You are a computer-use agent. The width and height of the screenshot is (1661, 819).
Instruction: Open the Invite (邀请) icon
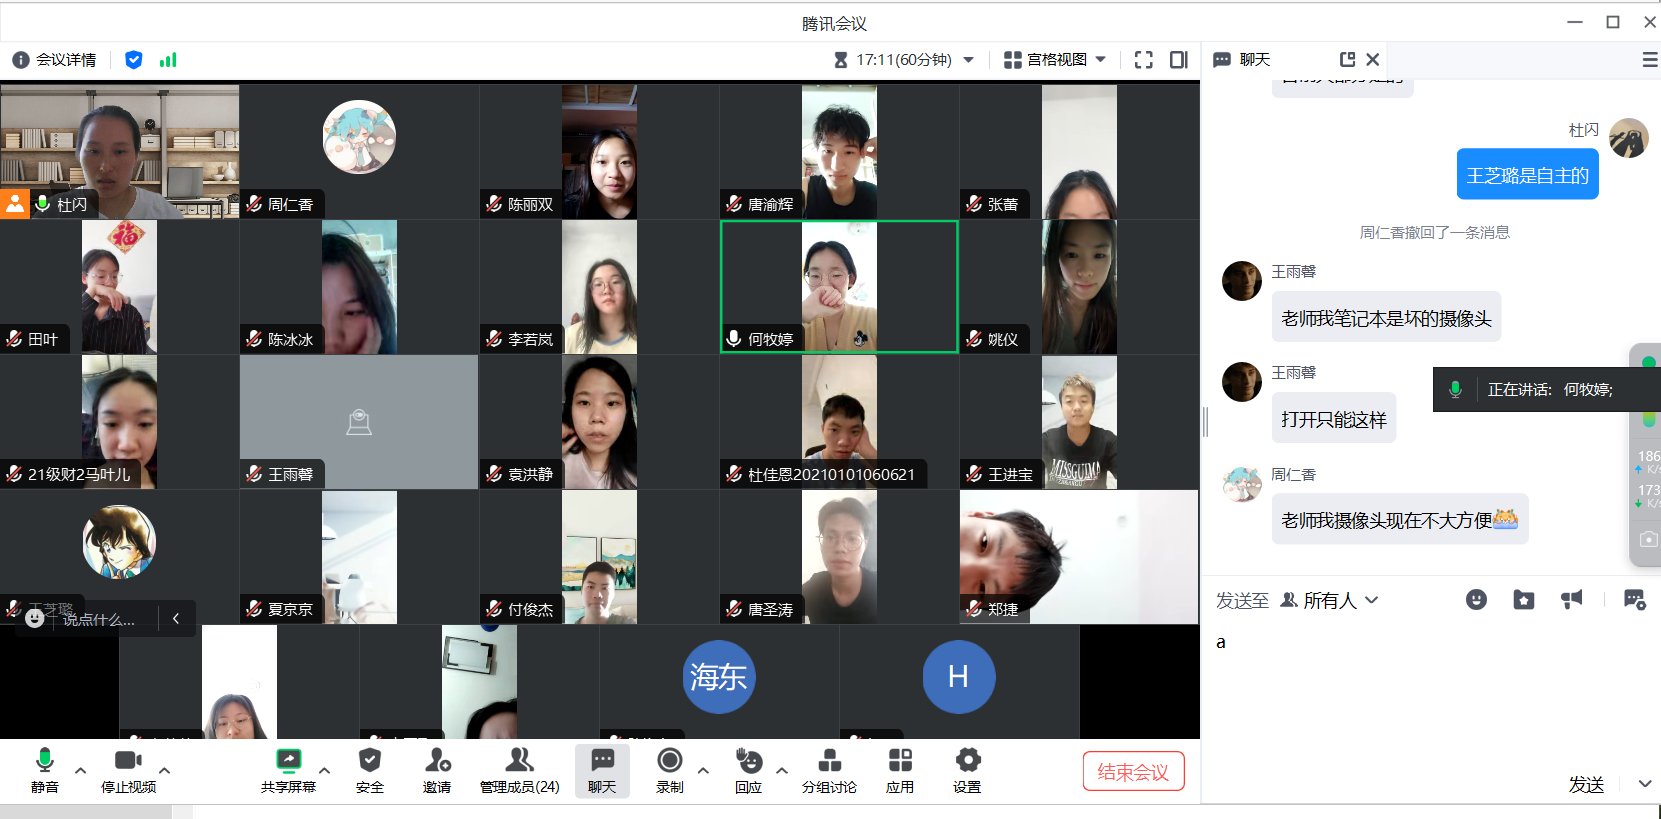tap(437, 771)
